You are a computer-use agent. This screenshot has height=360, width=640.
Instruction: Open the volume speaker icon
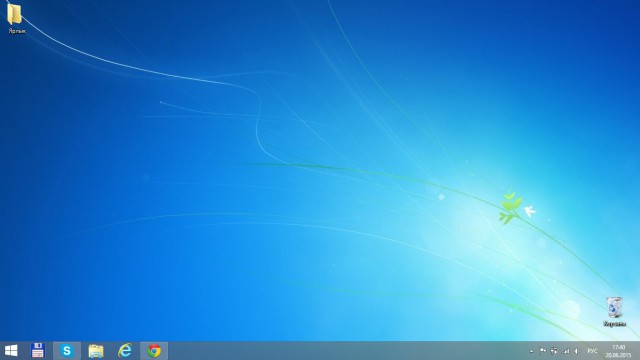tap(577, 351)
